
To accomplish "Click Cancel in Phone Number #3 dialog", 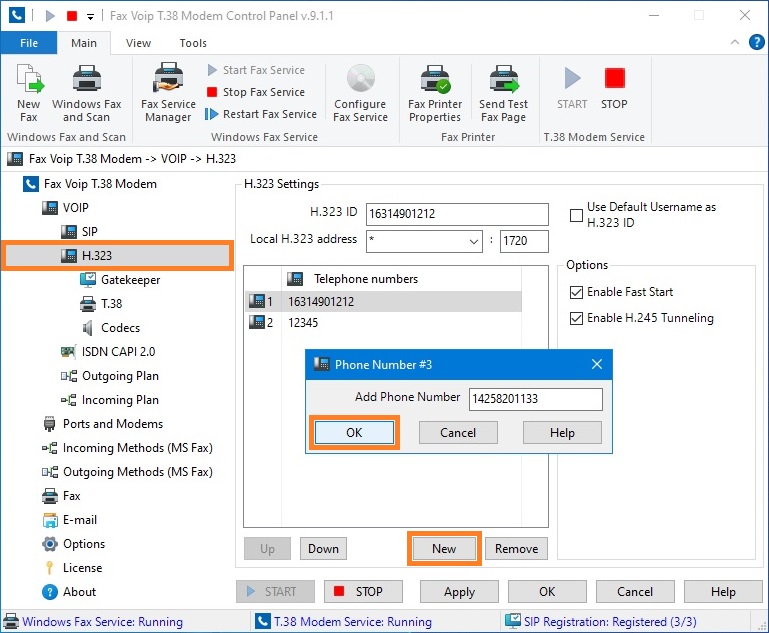I will pos(458,433).
